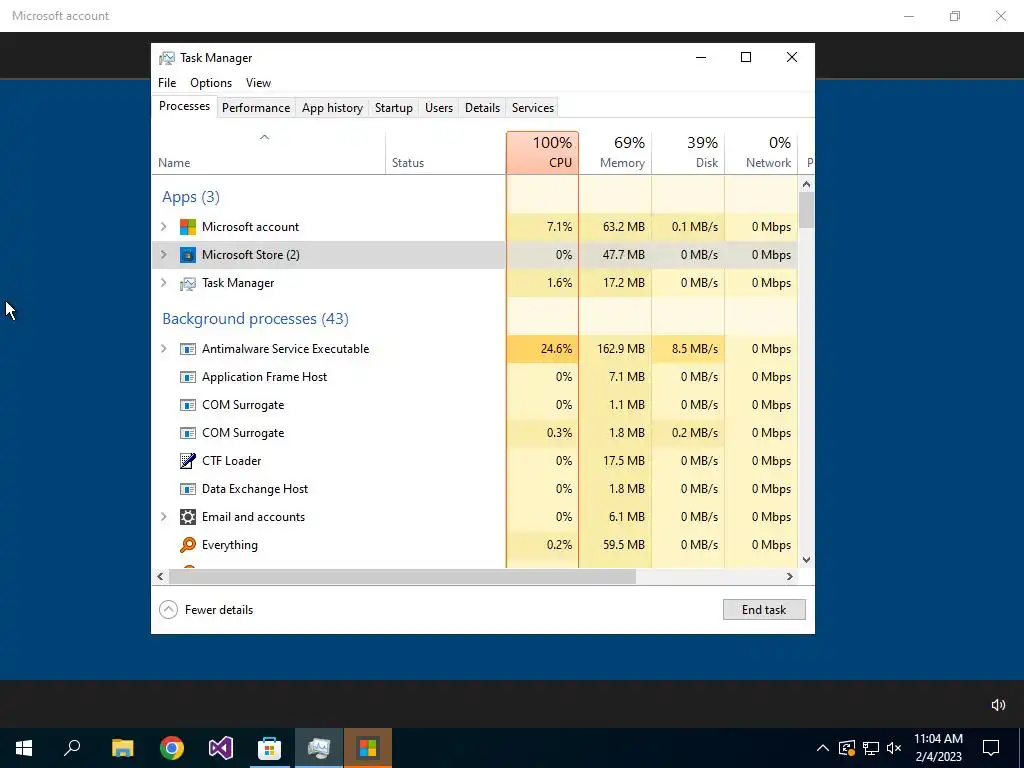Click the Task Manager title bar icon
Screen dimensions: 1024x768
point(167,58)
